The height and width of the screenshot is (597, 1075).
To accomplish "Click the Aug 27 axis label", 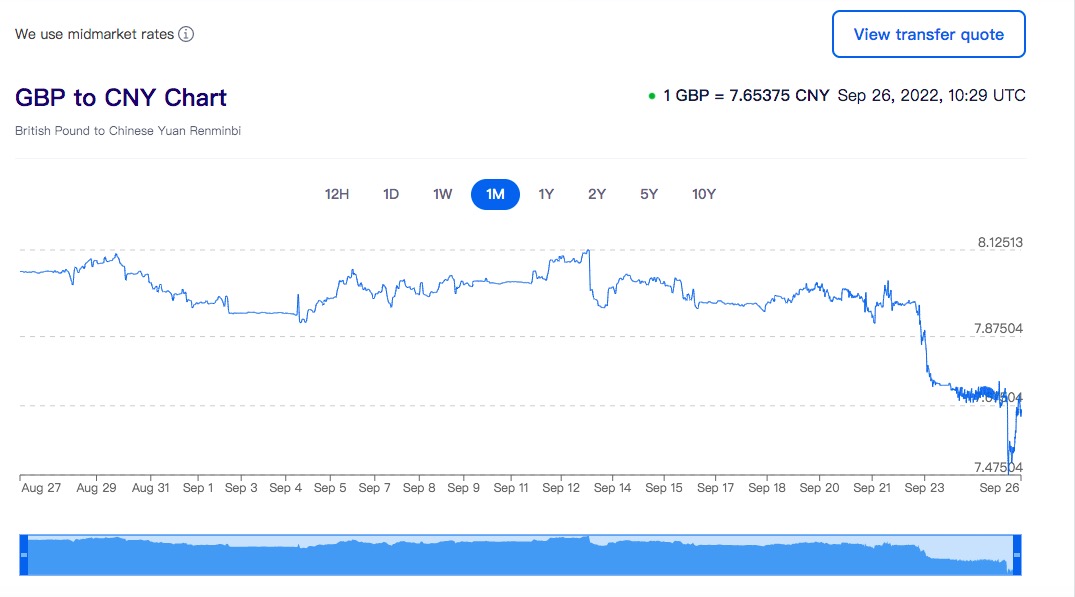I will [x=41, y=487].
